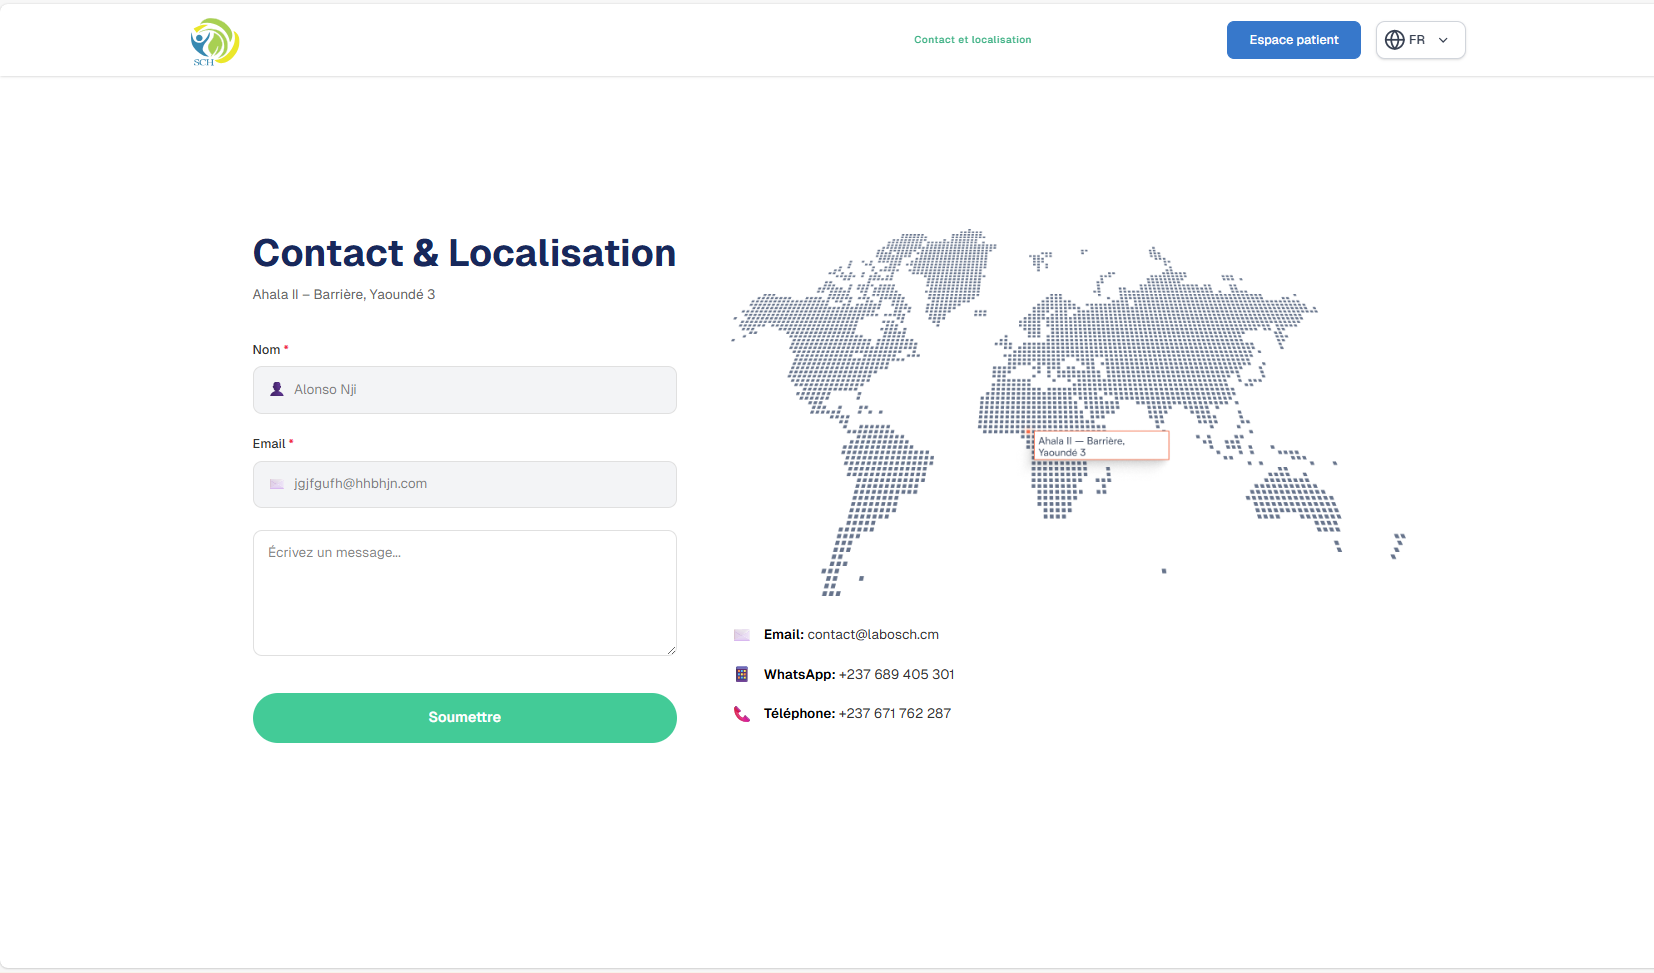Open the Contact et localisation menu link
This screenshot has width=1654, height=973.
coord(972,39)
